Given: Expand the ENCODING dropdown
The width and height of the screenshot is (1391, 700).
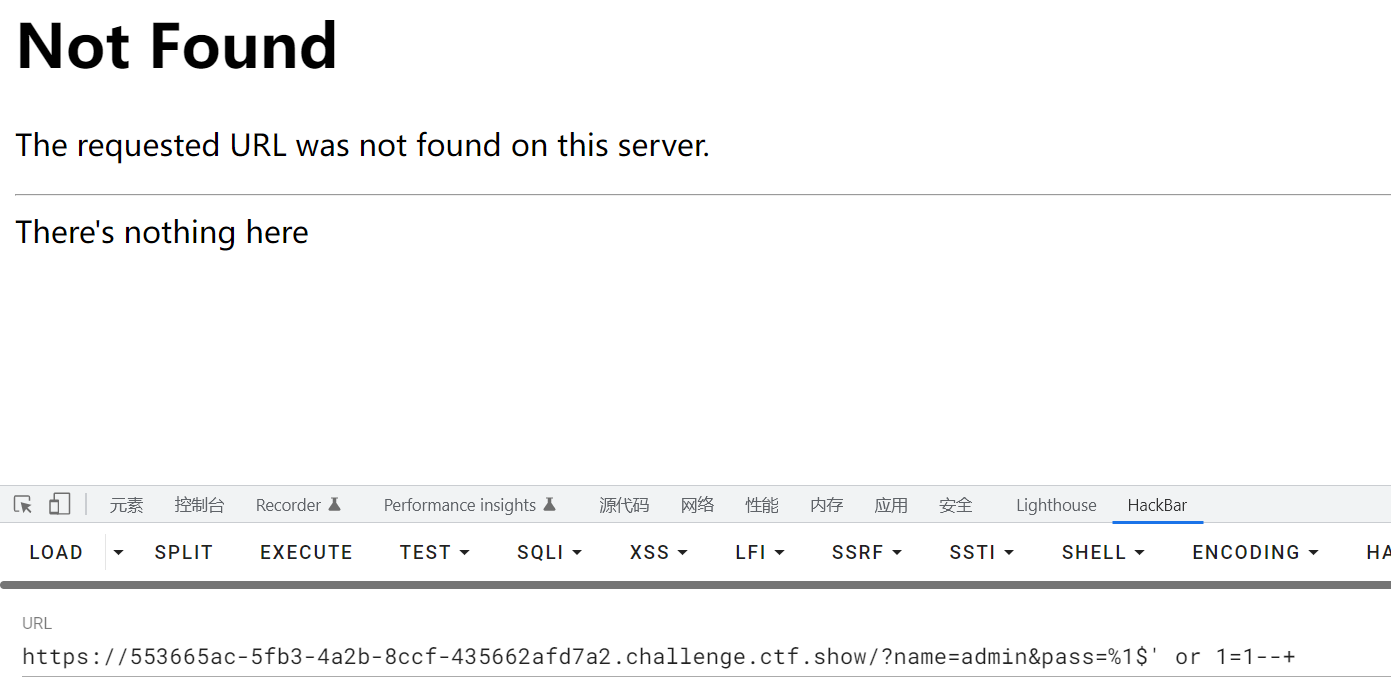Looking at the screenshot, I should 1255,552.
